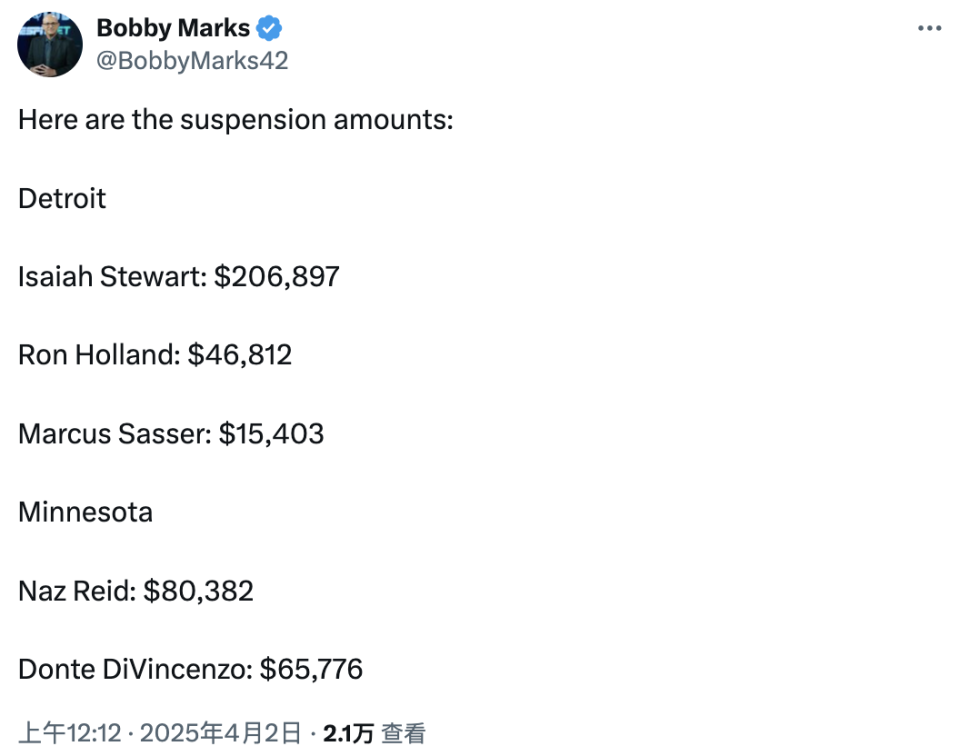Click the name Isaiah Stewart
The height and width of the screenshot is (756, 960).
111,276
